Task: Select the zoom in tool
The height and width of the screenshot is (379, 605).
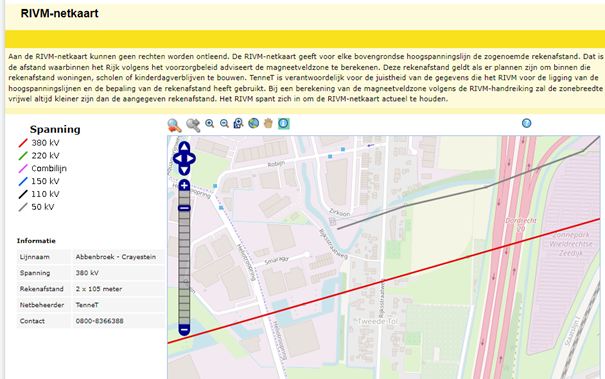Action: coord(210,124)
